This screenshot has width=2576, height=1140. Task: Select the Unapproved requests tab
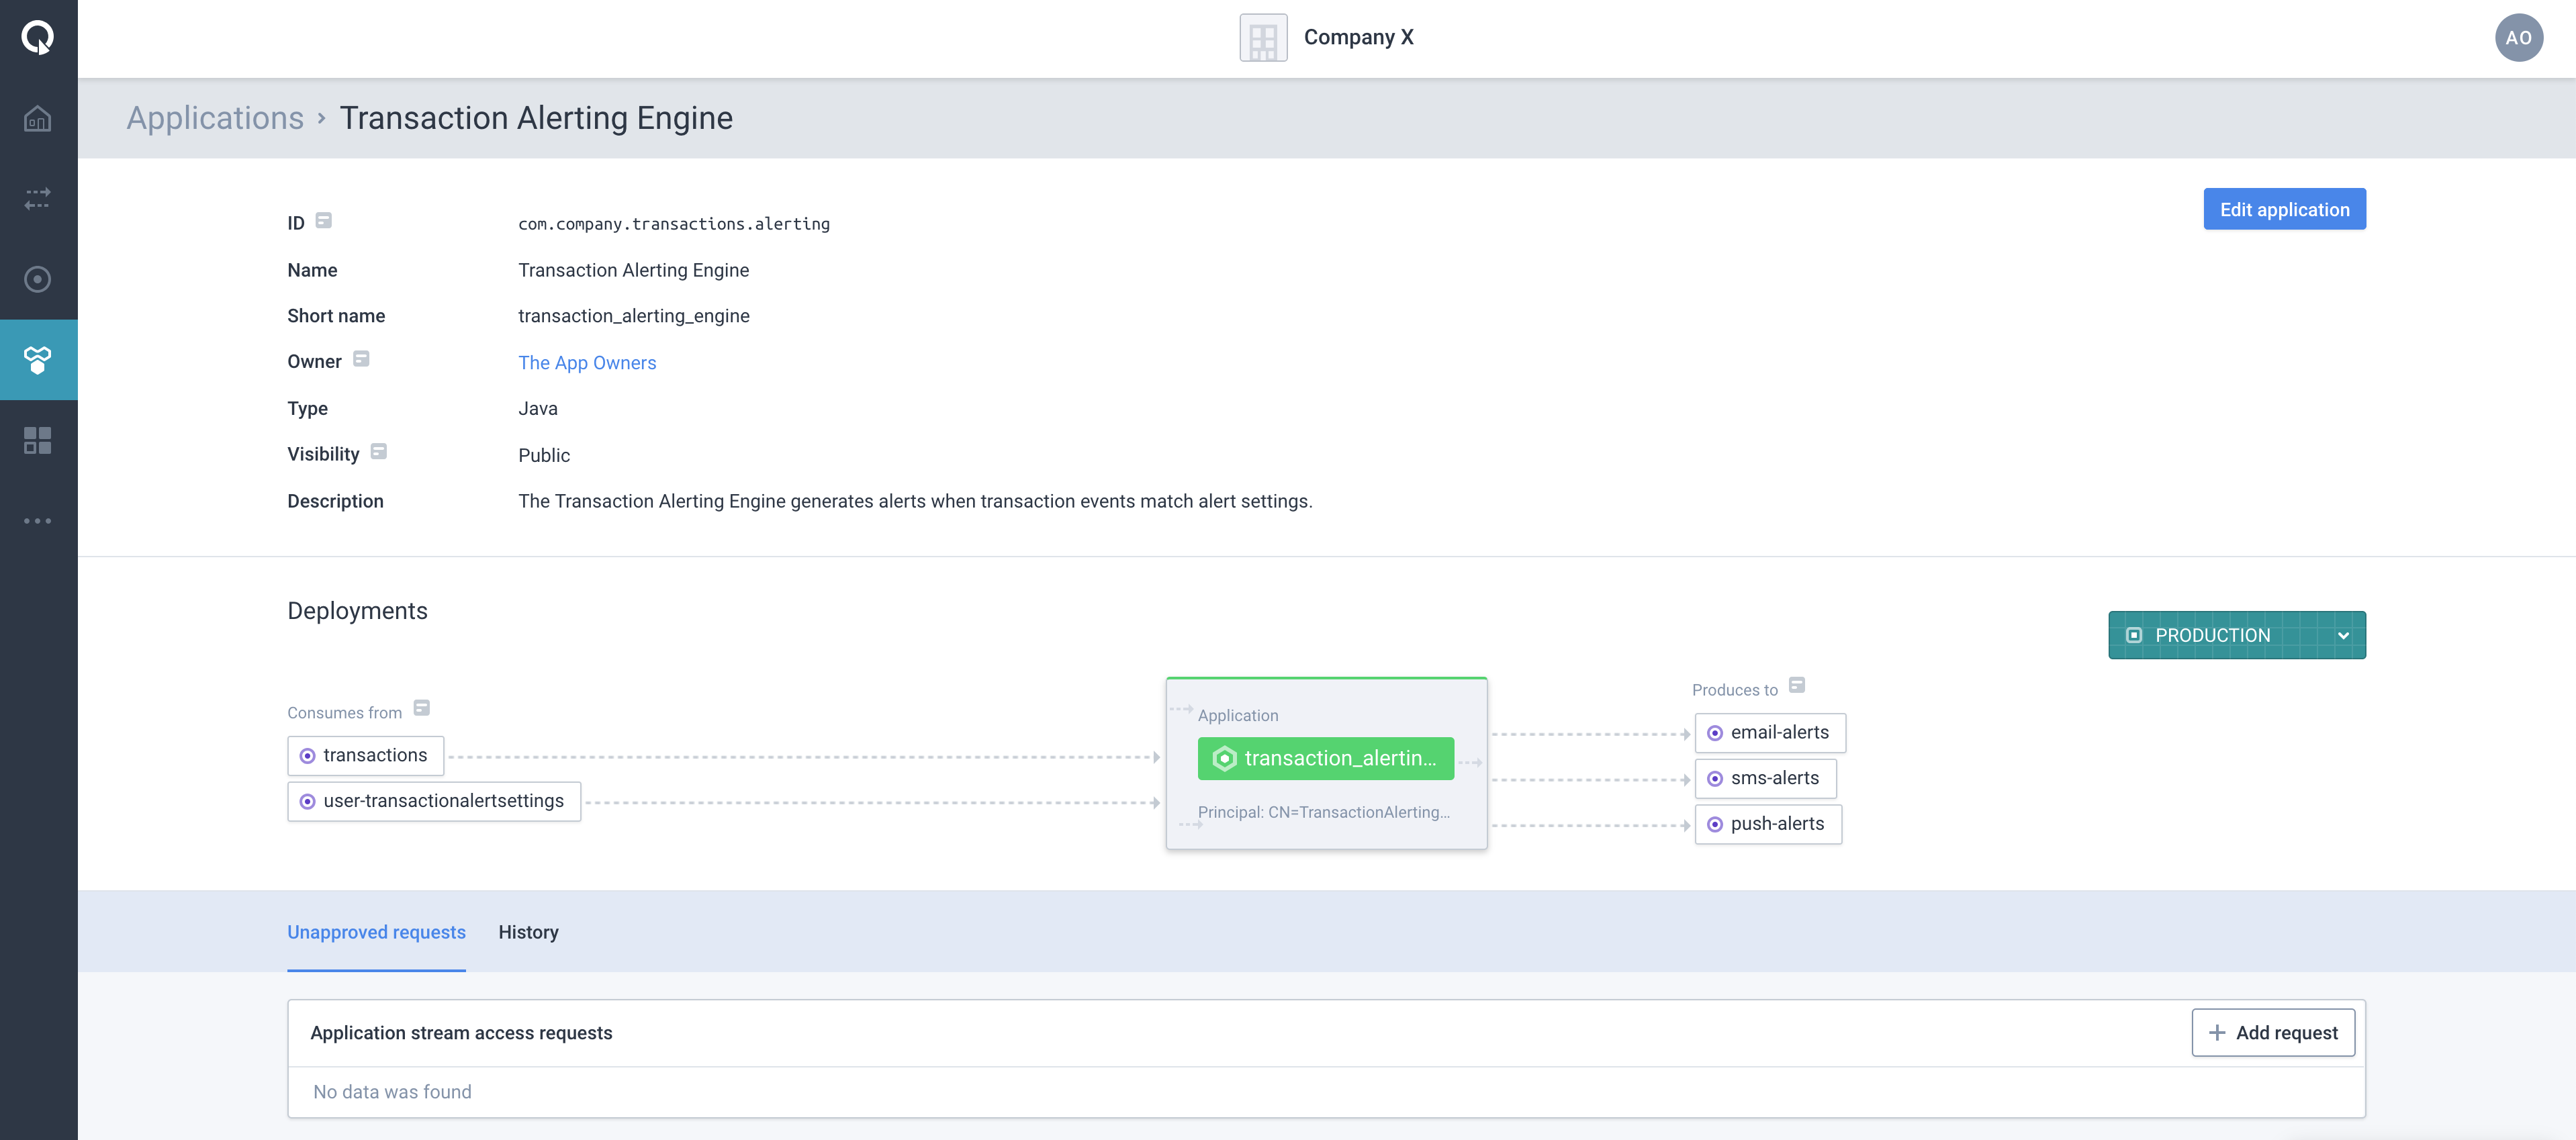pos(376,931)
